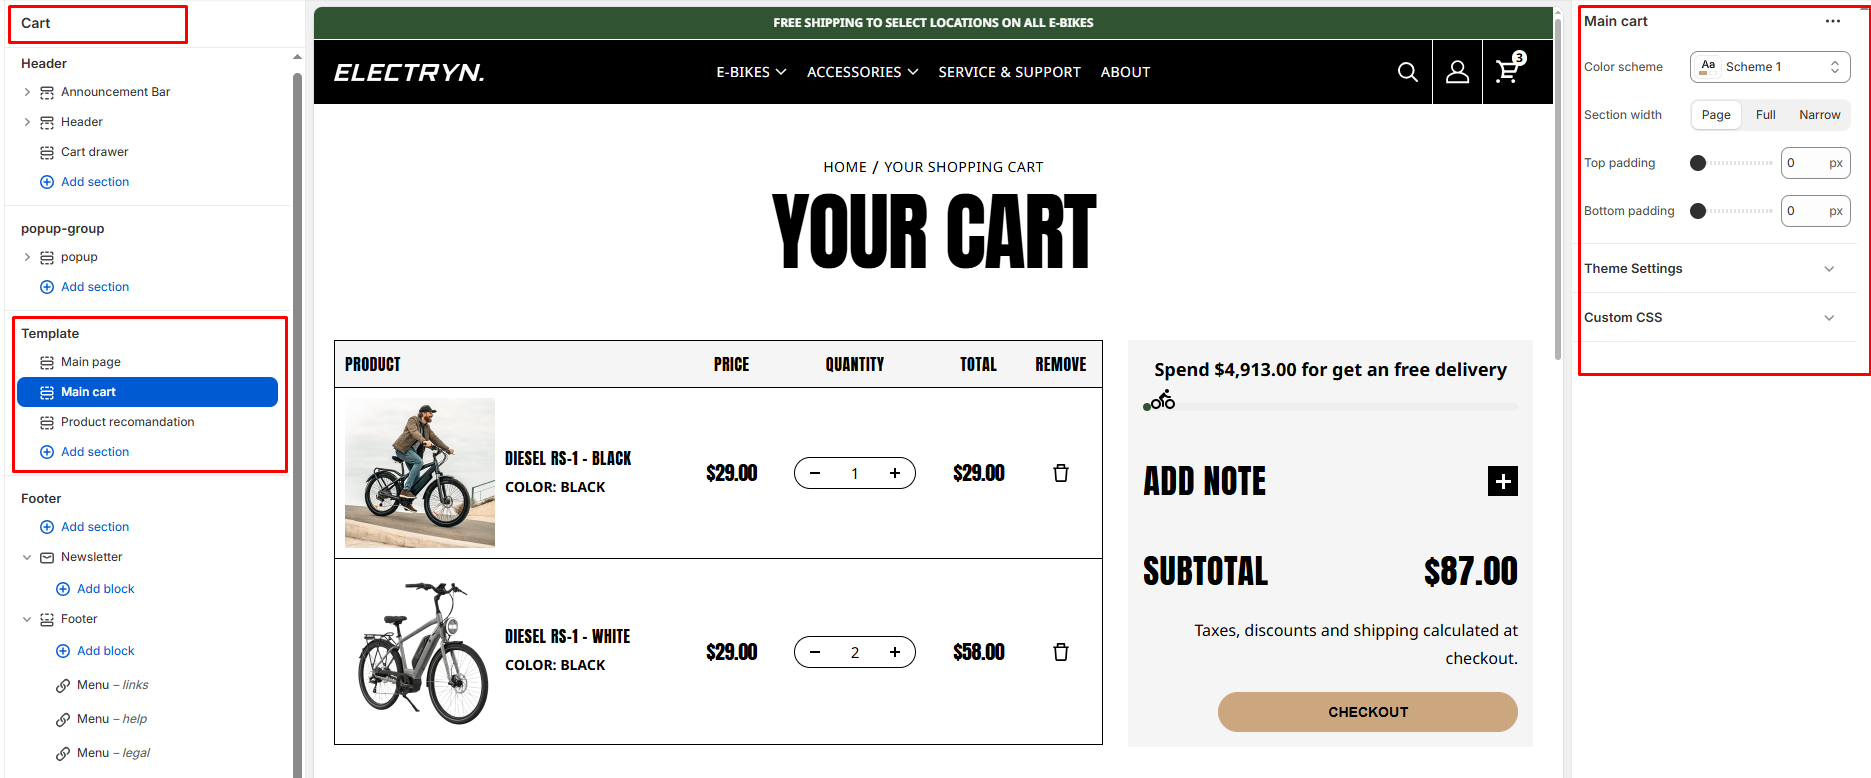Image resolution: width=1871 pixels, height=778 pixels.
Task: Click the Add Note plus icon
Action: tap(1502, 481)
